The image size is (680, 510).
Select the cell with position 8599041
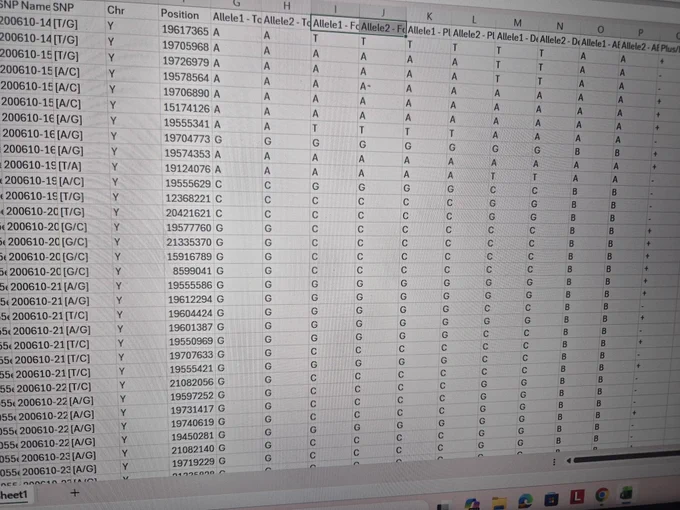coord(190,271)
